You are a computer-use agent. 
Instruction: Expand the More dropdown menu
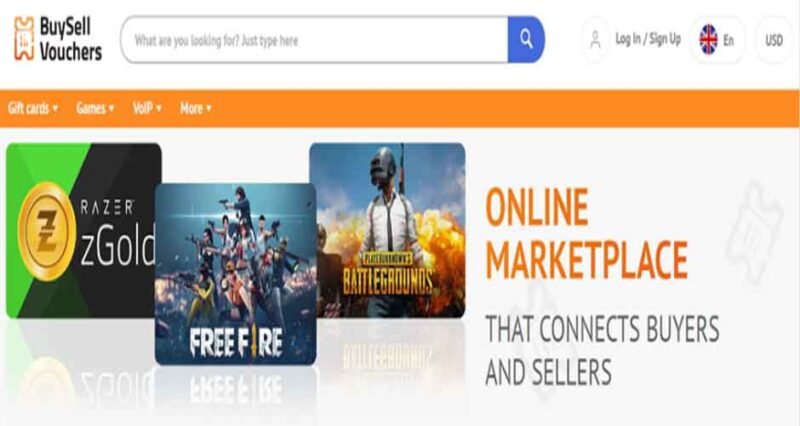click(195, 108)
